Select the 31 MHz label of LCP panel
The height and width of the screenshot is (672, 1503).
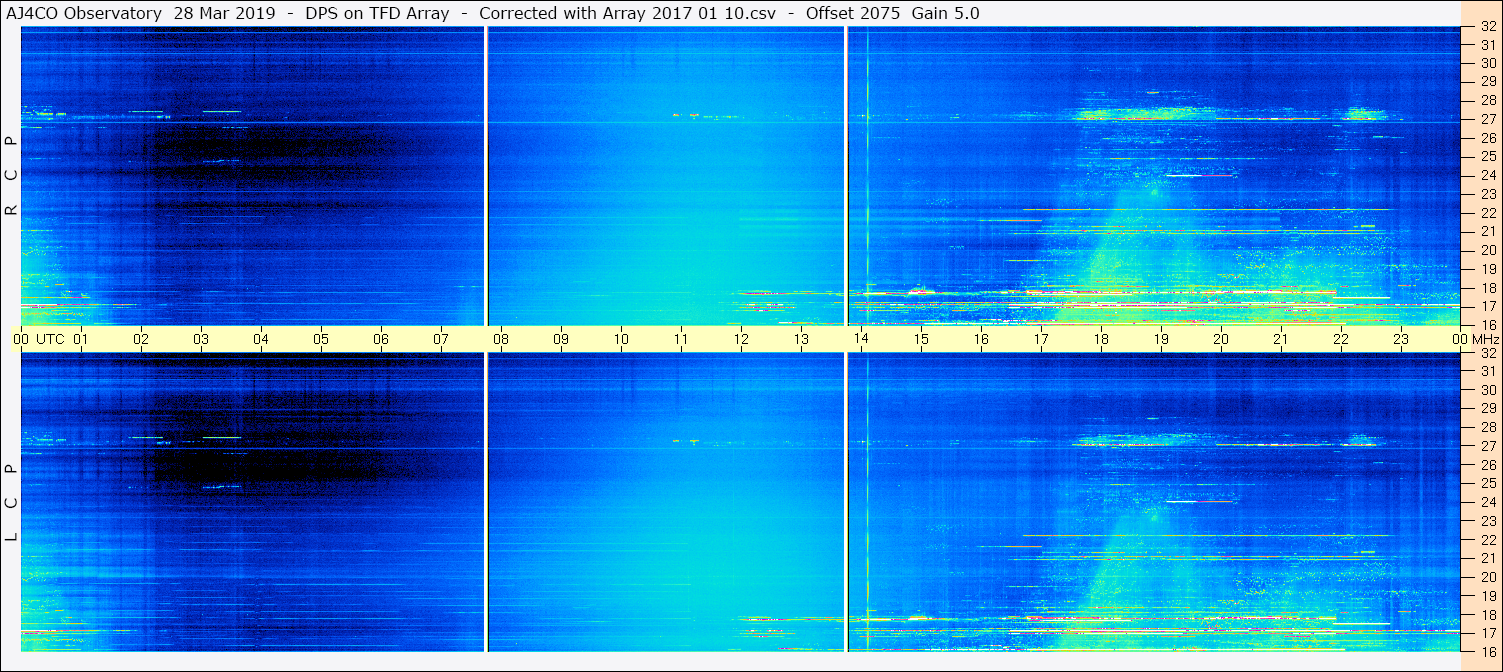click(x=1488, y=371)
